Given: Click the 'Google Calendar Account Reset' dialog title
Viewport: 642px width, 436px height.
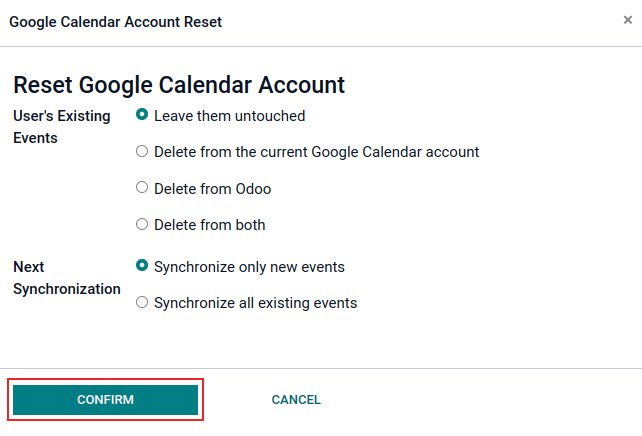Looking at the screenshot, I should (116, 21).
